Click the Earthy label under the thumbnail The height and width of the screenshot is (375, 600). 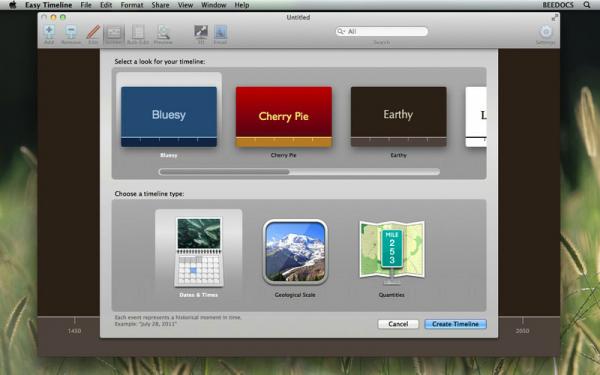coord(399,155)
